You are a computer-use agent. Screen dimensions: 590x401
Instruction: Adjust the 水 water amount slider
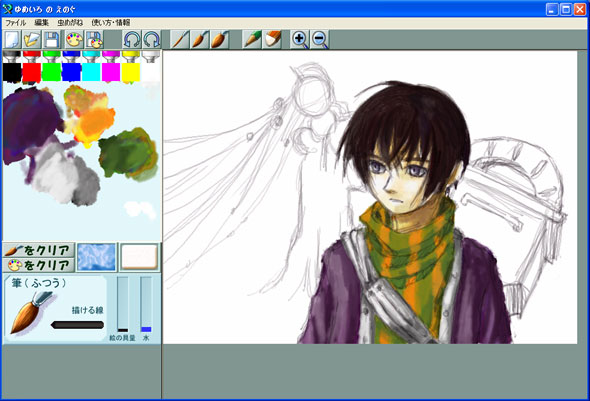pyautogui.click(x=146, y=304)
